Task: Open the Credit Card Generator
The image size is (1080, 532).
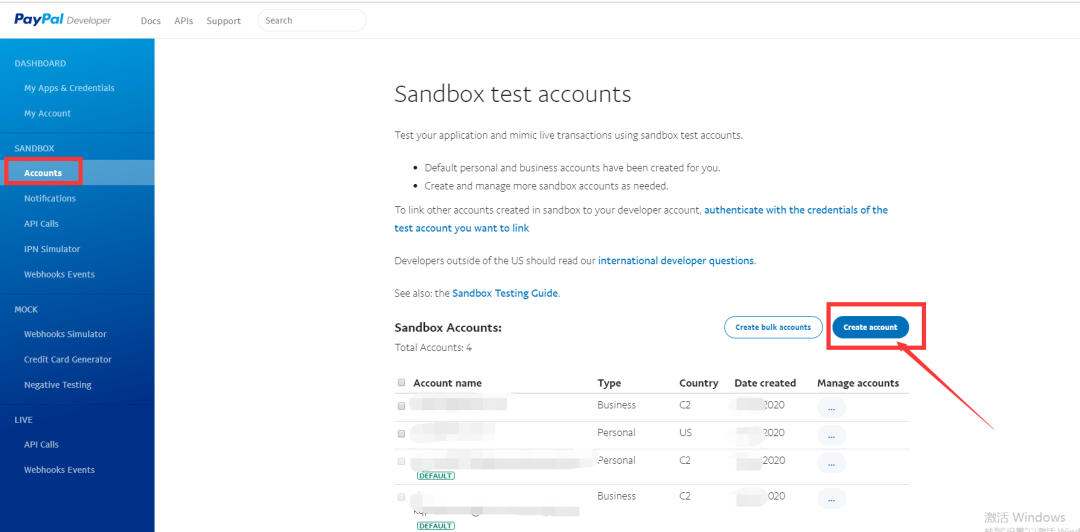Action: tap(68, 360)
